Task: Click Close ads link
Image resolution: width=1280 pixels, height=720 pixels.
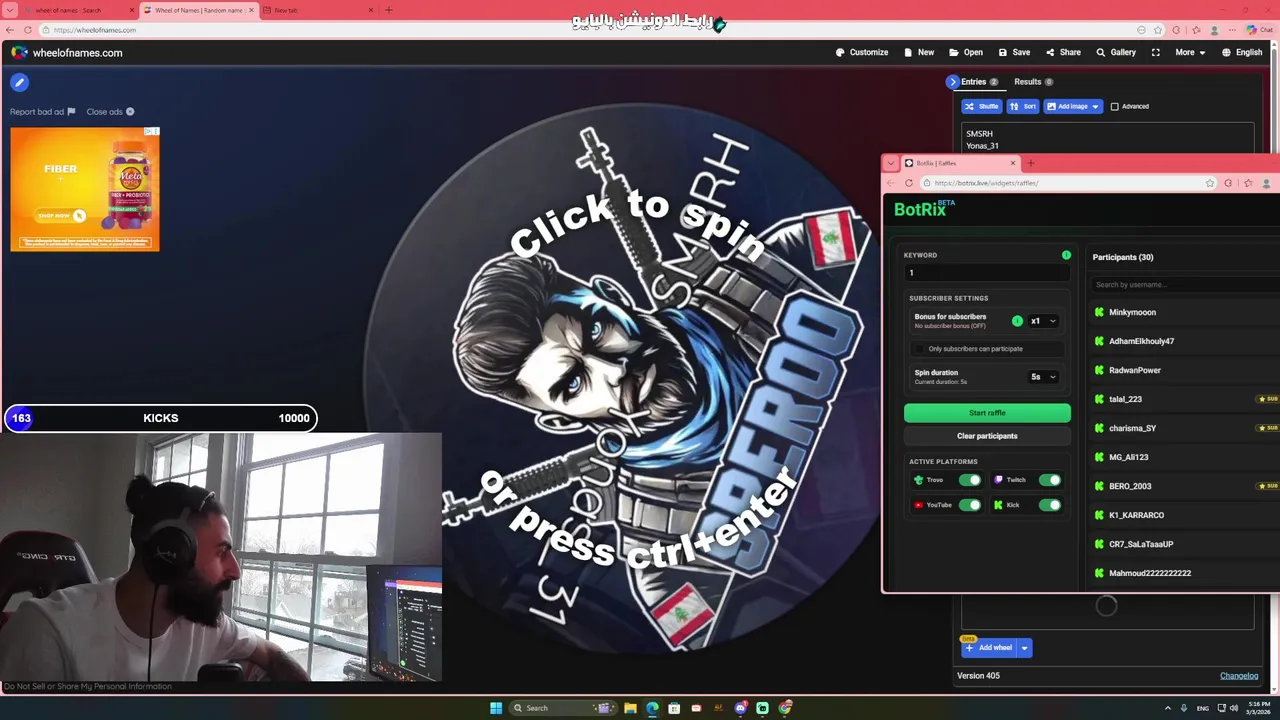Action: tap(110, 111)
